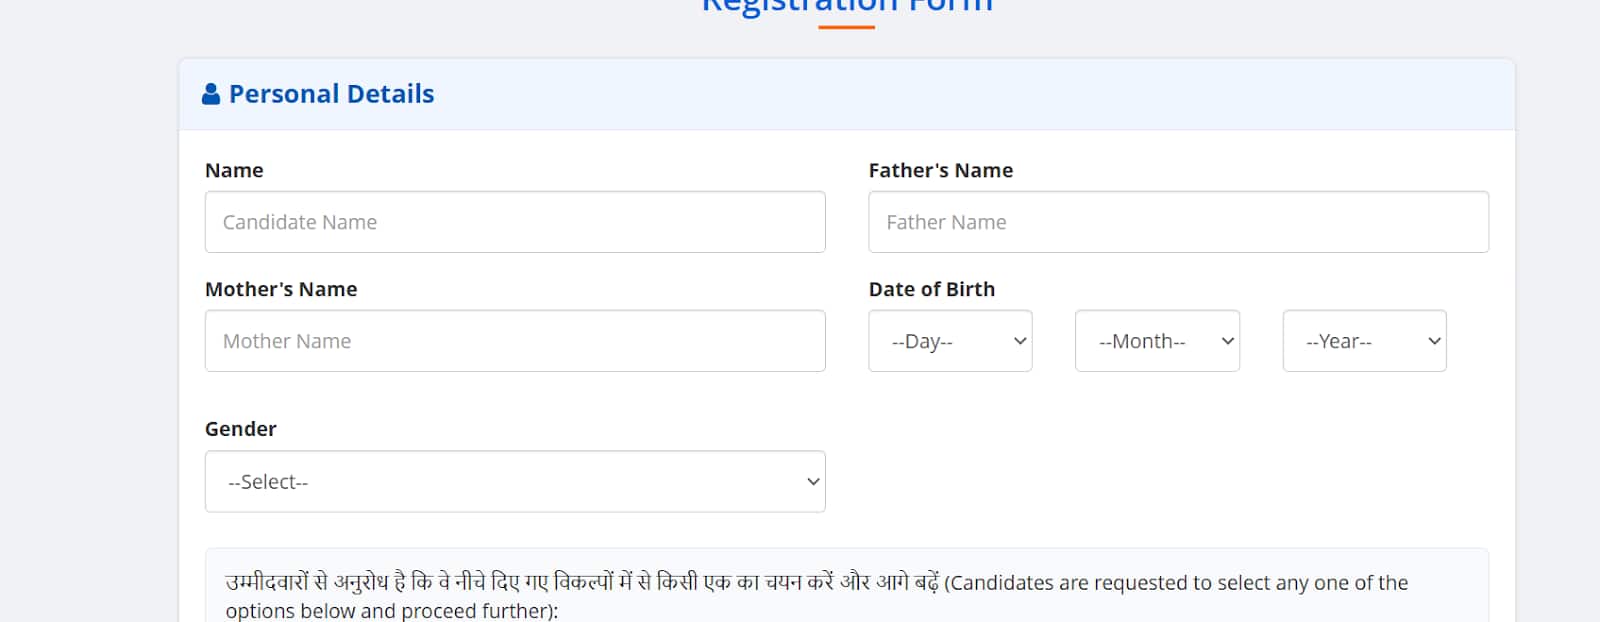Click the Mother's Name label
The width and height of the screenshot is (1600, 622).
[x=281, y=290]
